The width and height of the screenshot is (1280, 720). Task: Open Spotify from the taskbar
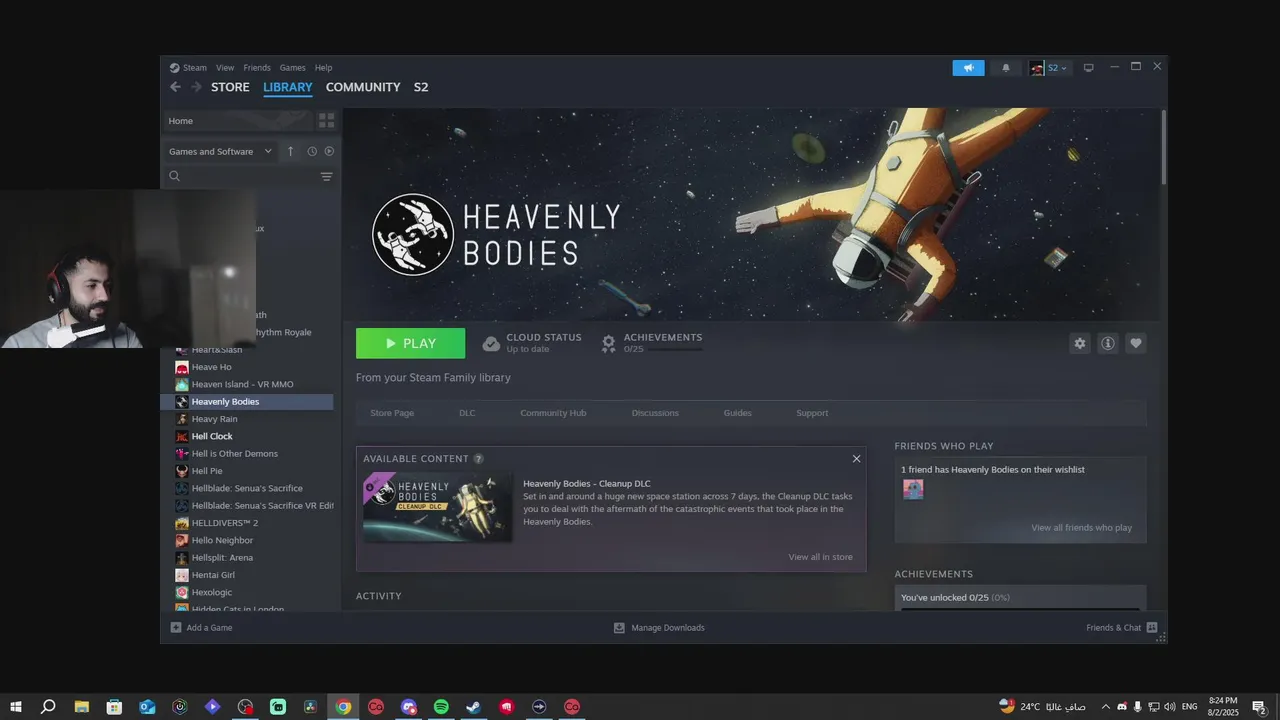[441, 707]
